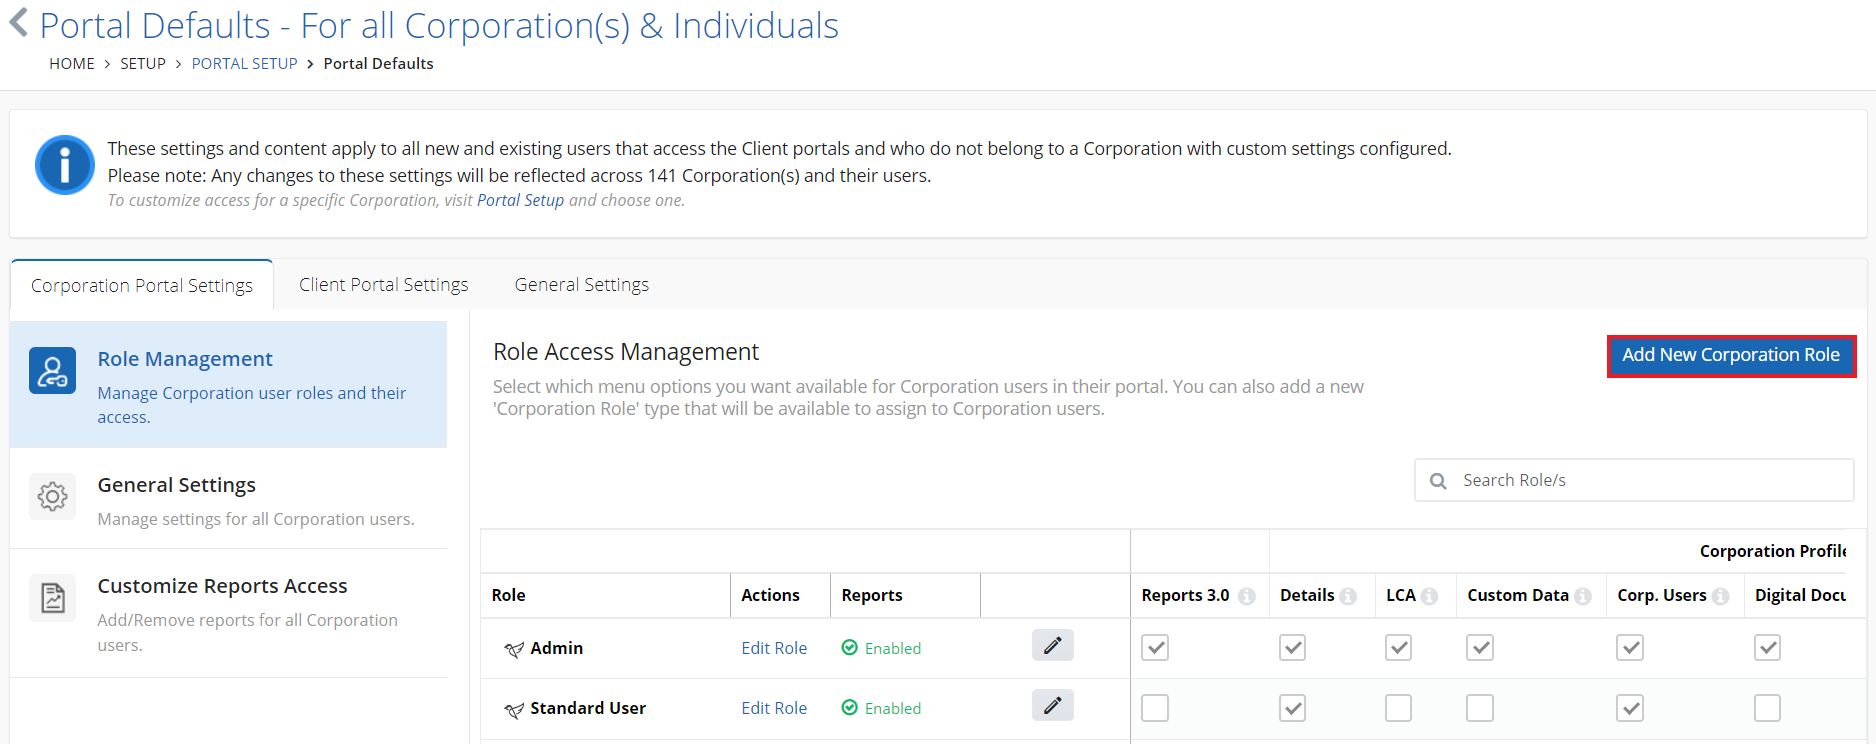Click the search magnifier icon
The image size is (1876, 744).
coord(1438,481)
